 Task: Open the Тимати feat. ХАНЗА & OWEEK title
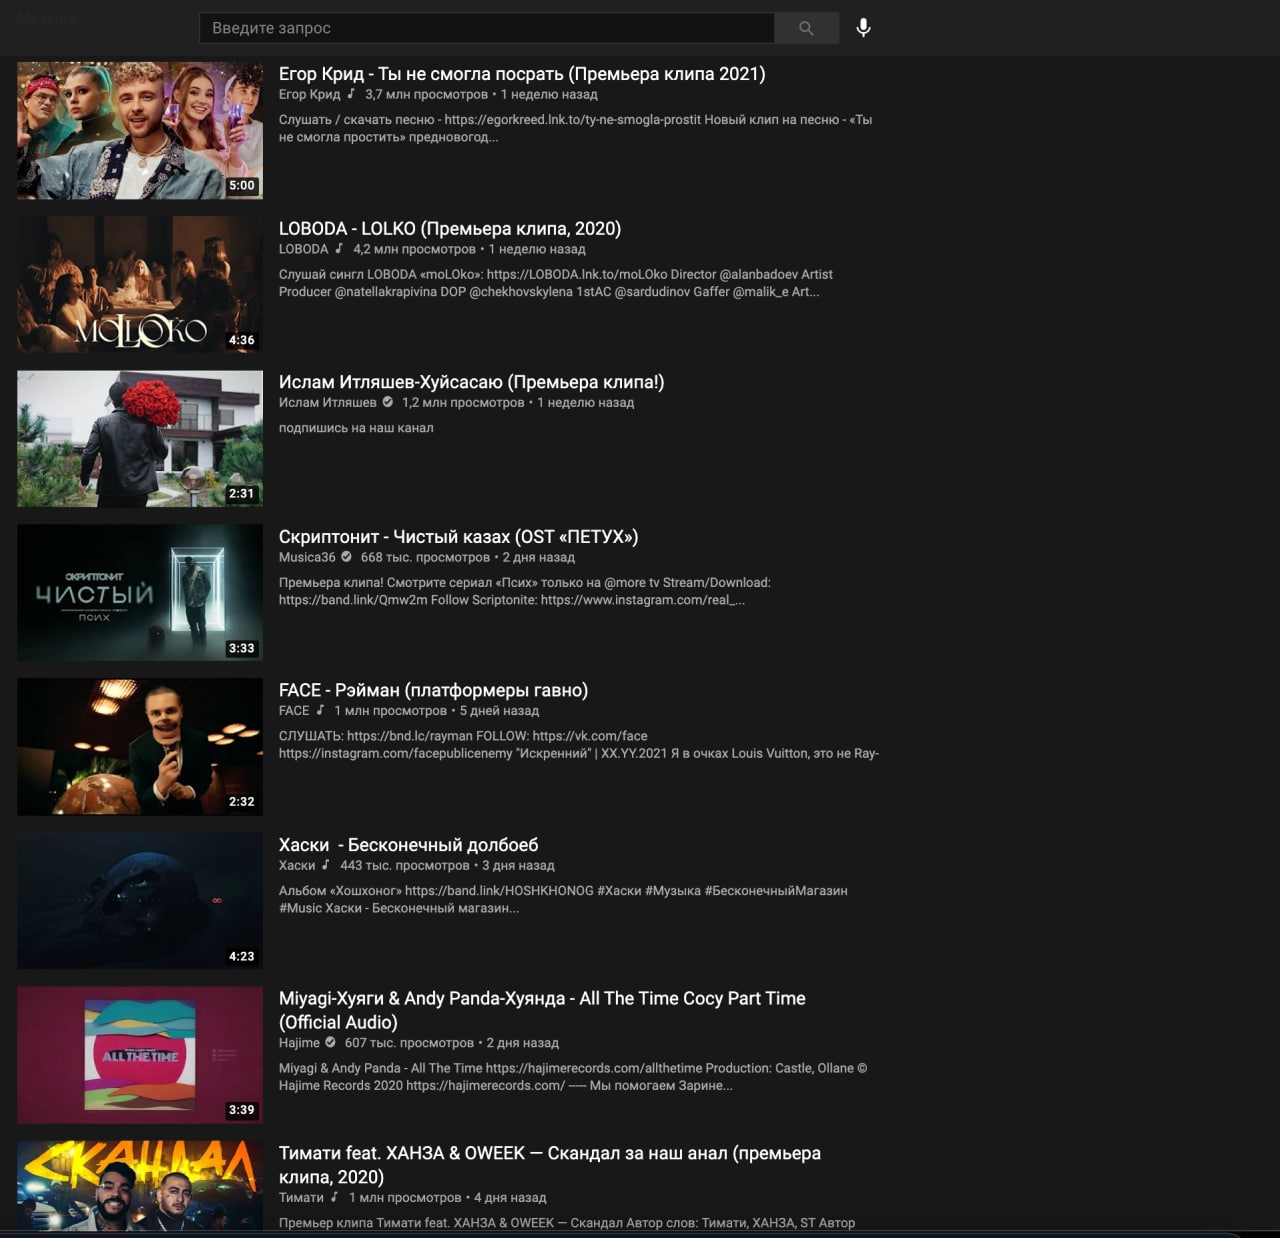[550, 1165]
